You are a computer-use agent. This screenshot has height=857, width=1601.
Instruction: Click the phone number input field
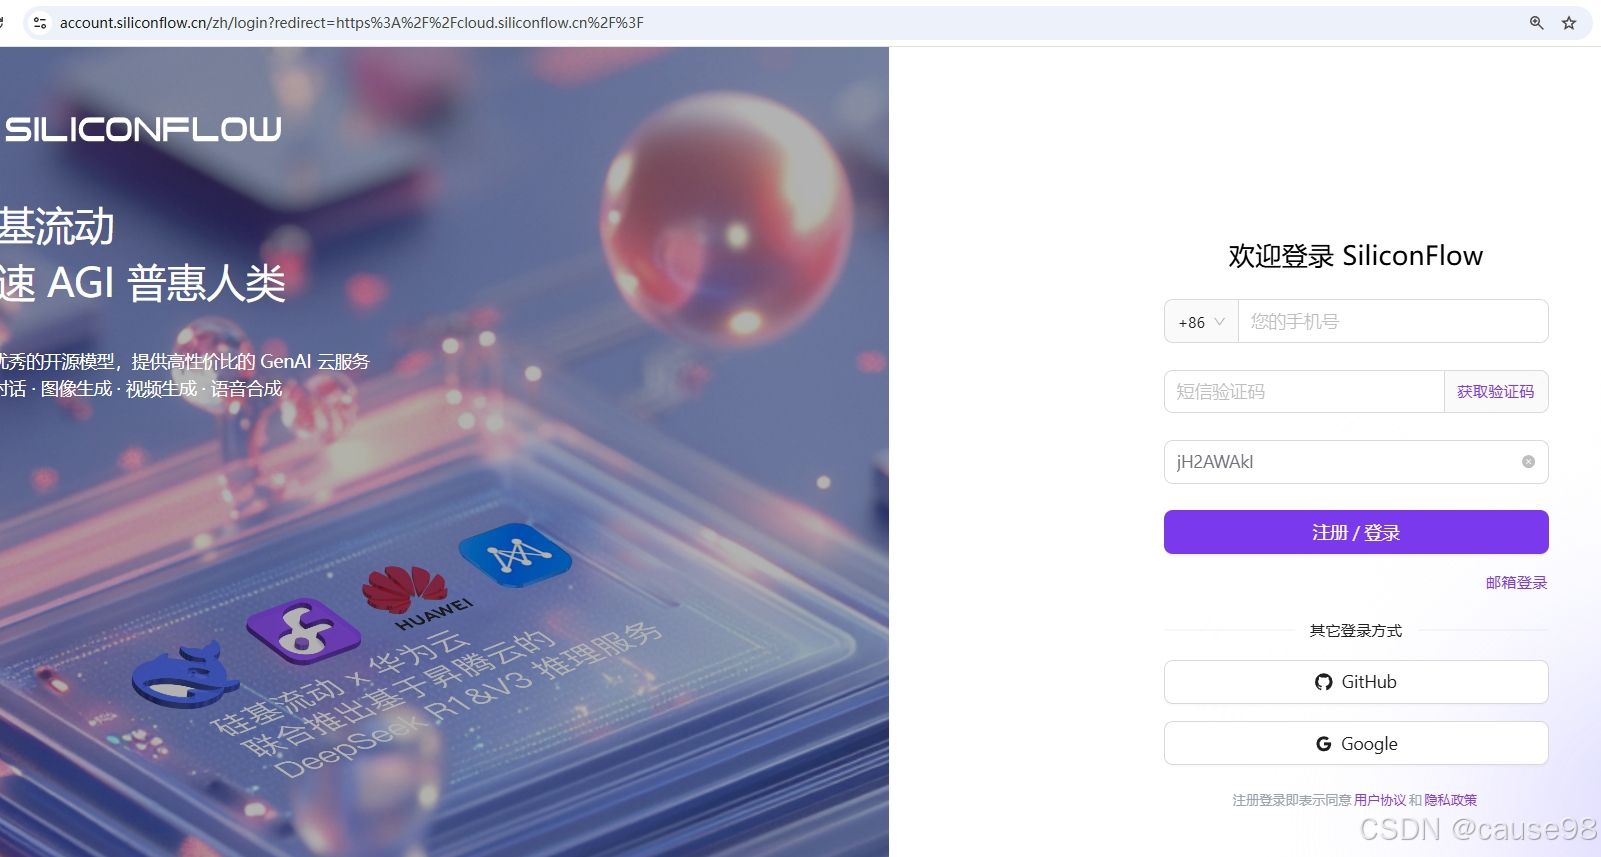(x=1393, y=322)
